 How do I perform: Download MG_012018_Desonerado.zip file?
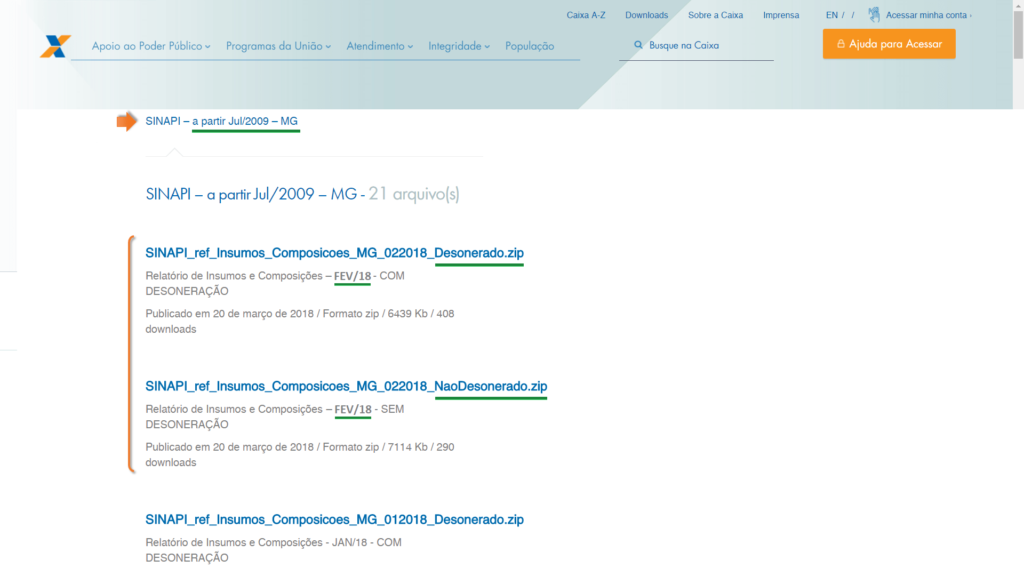point(334,519)
